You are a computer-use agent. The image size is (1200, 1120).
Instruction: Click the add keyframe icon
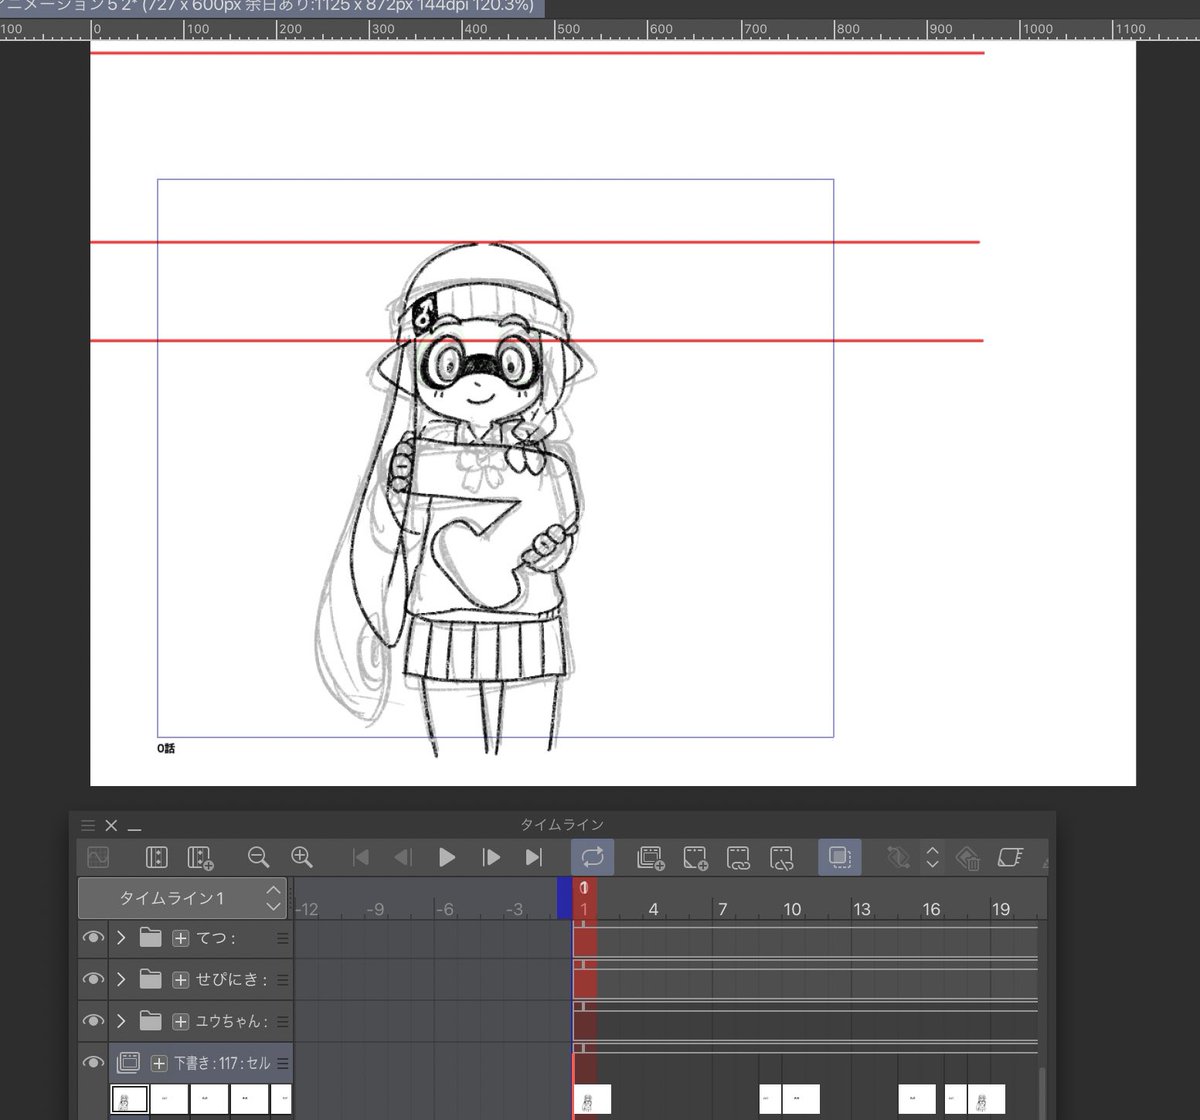point(898,857)
